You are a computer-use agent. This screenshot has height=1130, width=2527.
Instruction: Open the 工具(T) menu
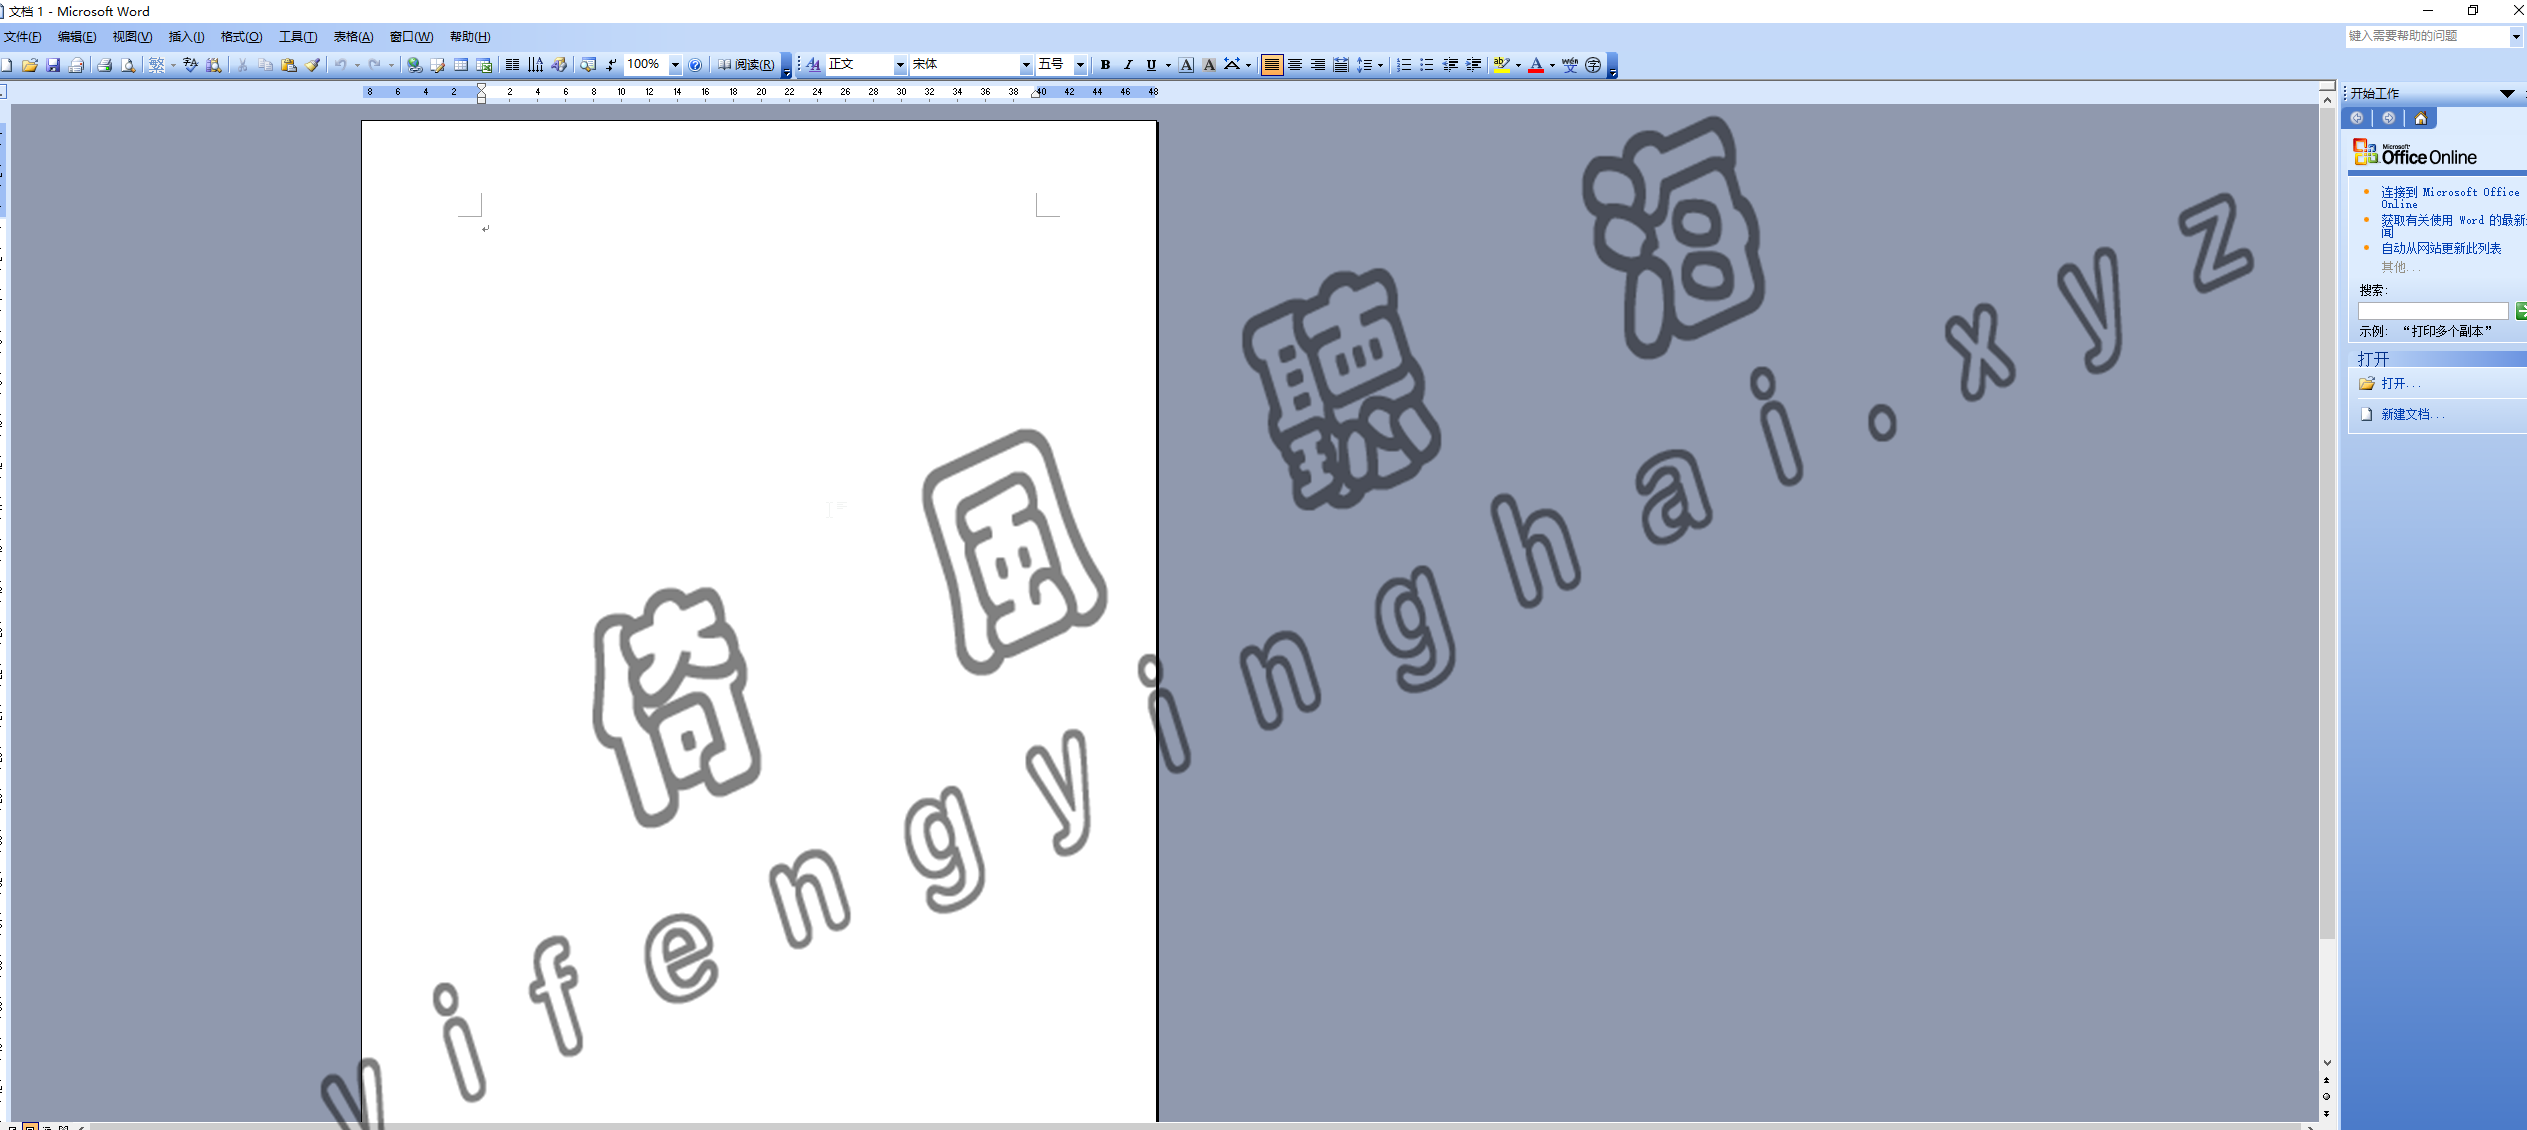point(298,37)
